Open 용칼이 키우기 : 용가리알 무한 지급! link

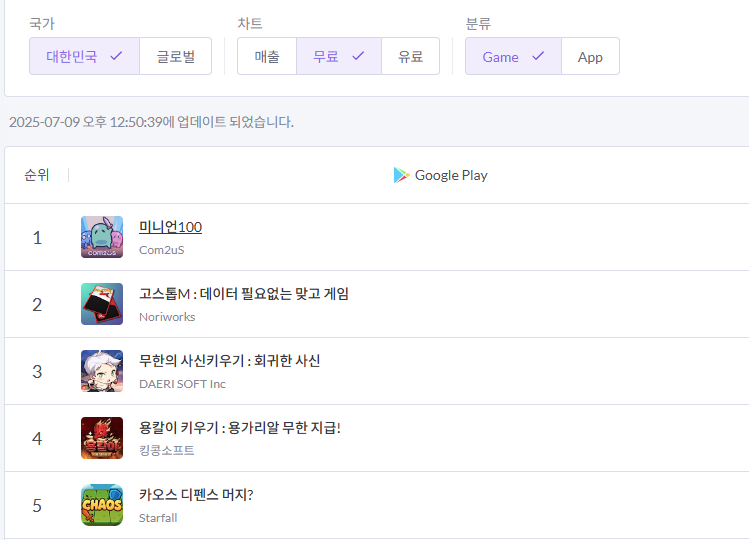(x=240, y=427)
